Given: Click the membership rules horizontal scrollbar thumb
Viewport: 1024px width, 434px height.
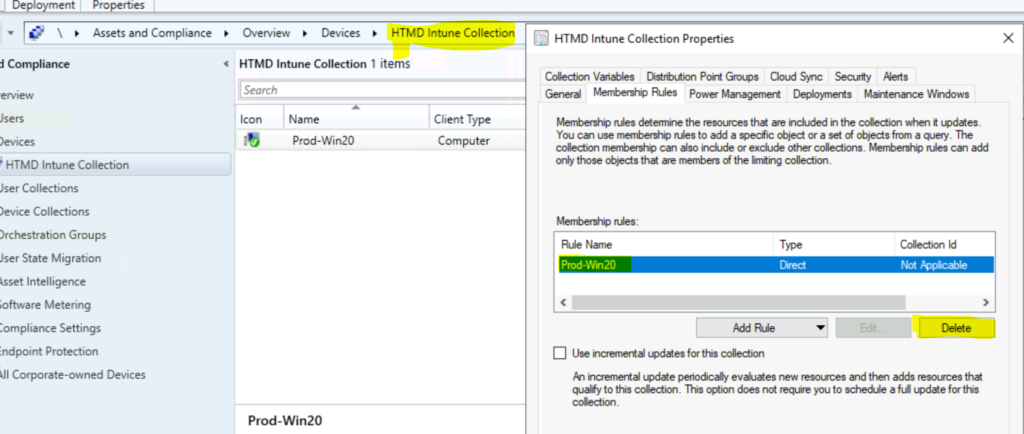Looking at the screenshot, I should coord(739,302).
